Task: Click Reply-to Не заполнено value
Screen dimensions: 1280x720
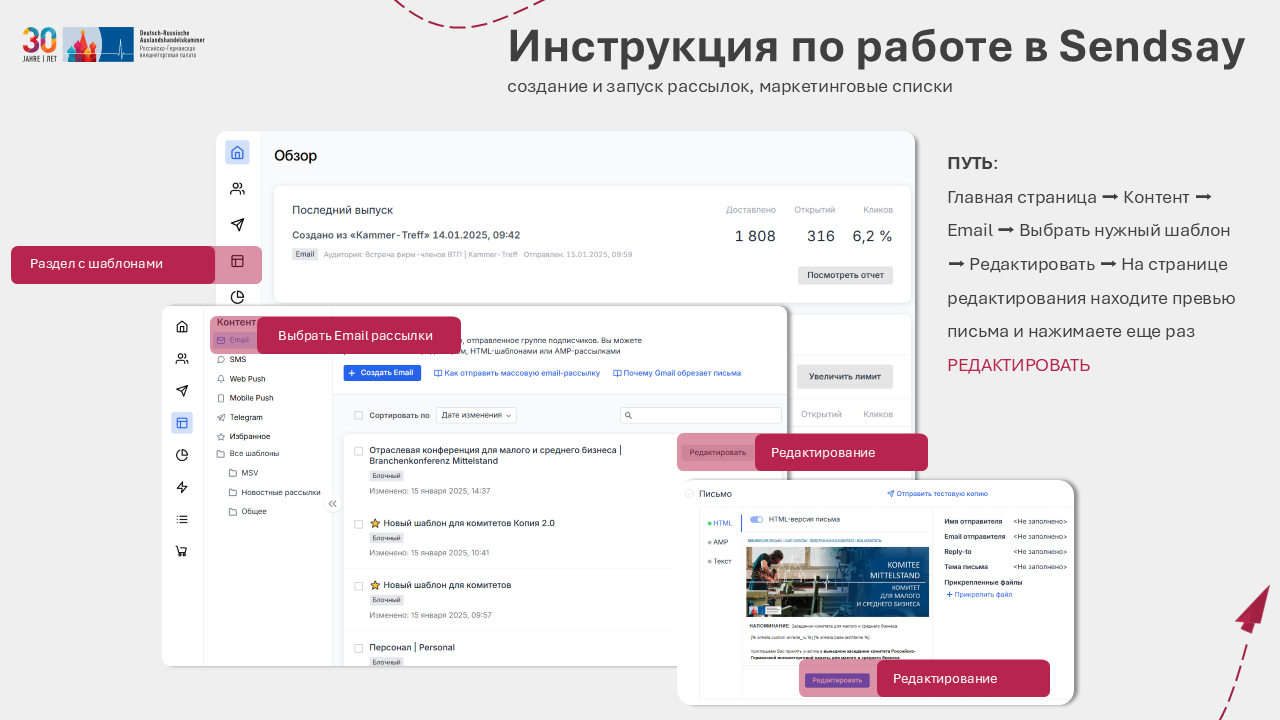Action: tap(1040, 551)
